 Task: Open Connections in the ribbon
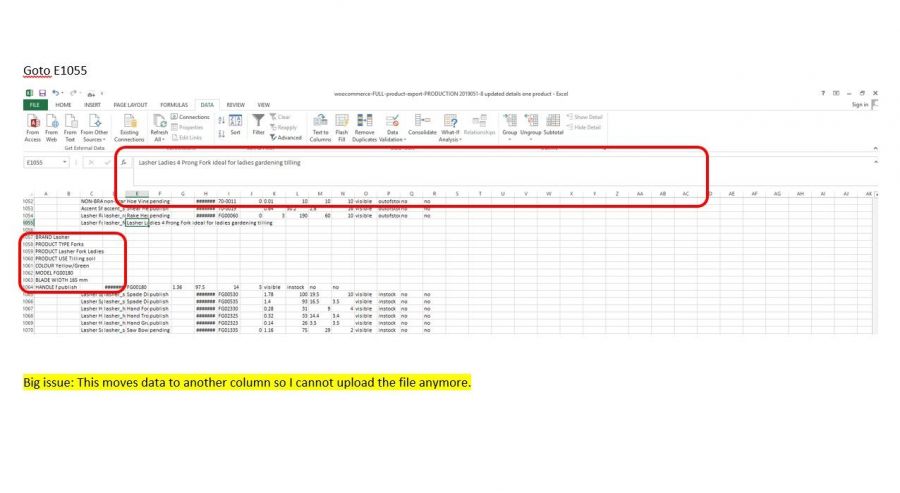191,117
